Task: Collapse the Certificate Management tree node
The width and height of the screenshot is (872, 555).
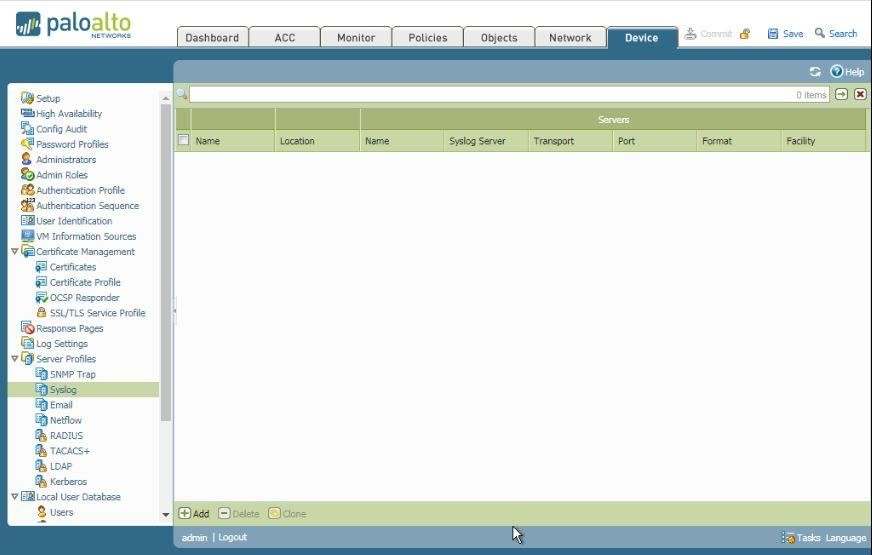Action: tap(14, 252)
